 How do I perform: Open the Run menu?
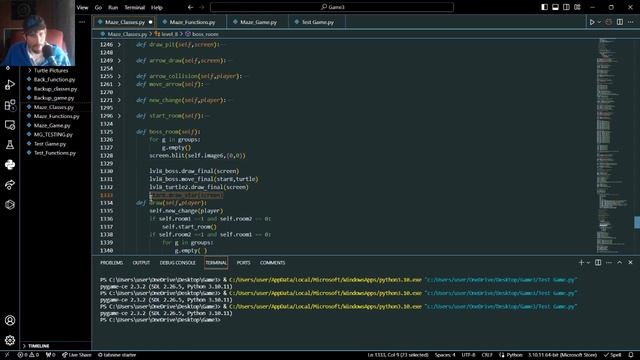pyautogui.click(x=113, y=7)
